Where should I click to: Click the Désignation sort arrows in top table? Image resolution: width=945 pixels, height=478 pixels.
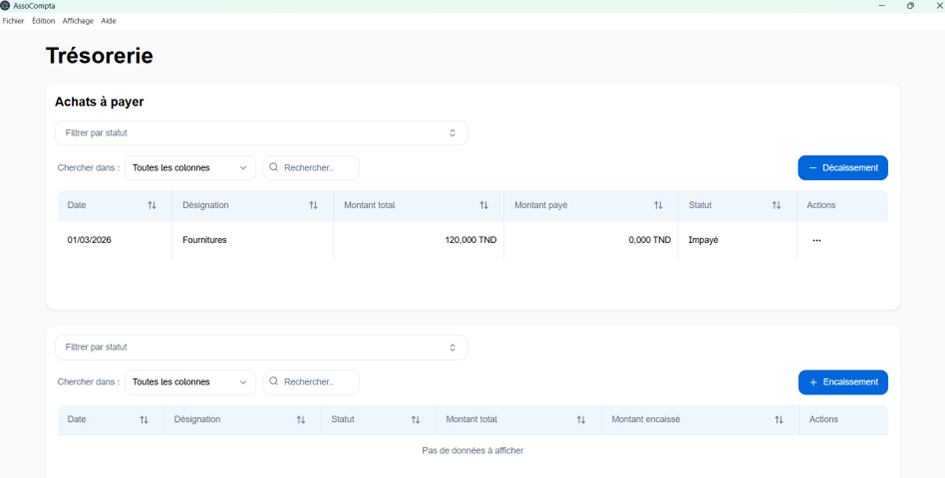[x=313, y=206]
